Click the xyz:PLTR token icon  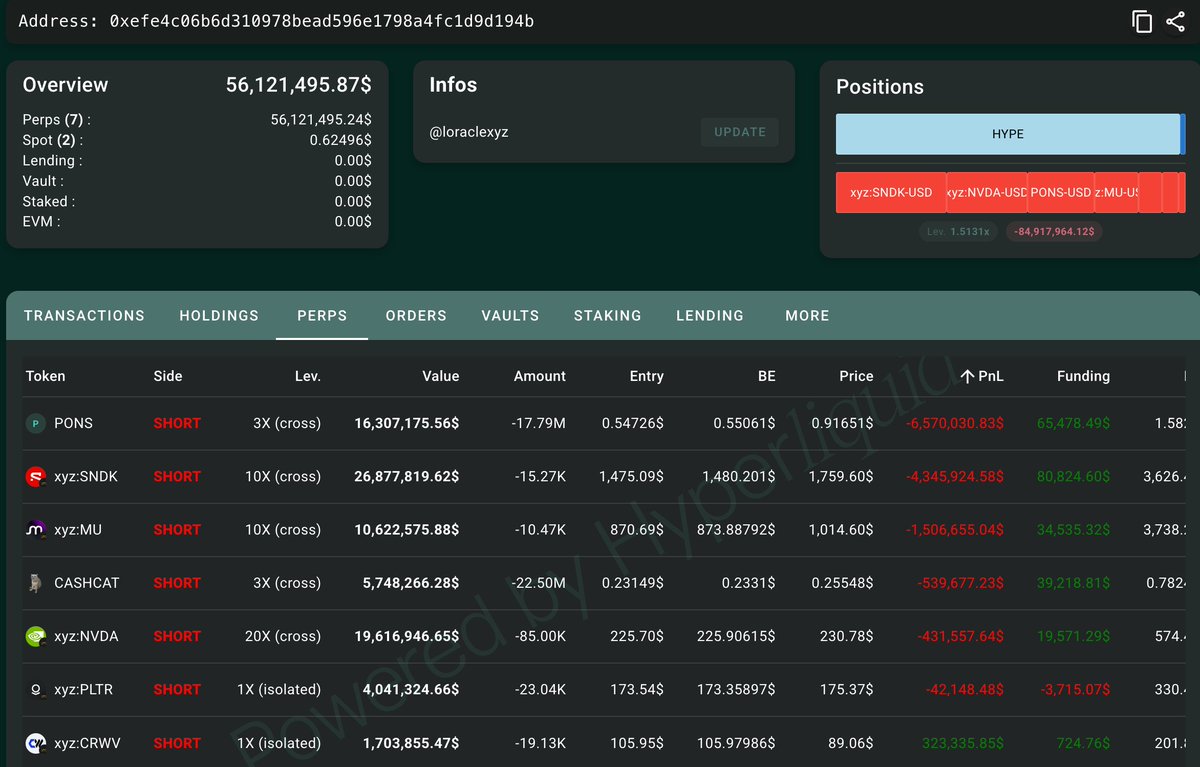[x=36, y=690]
